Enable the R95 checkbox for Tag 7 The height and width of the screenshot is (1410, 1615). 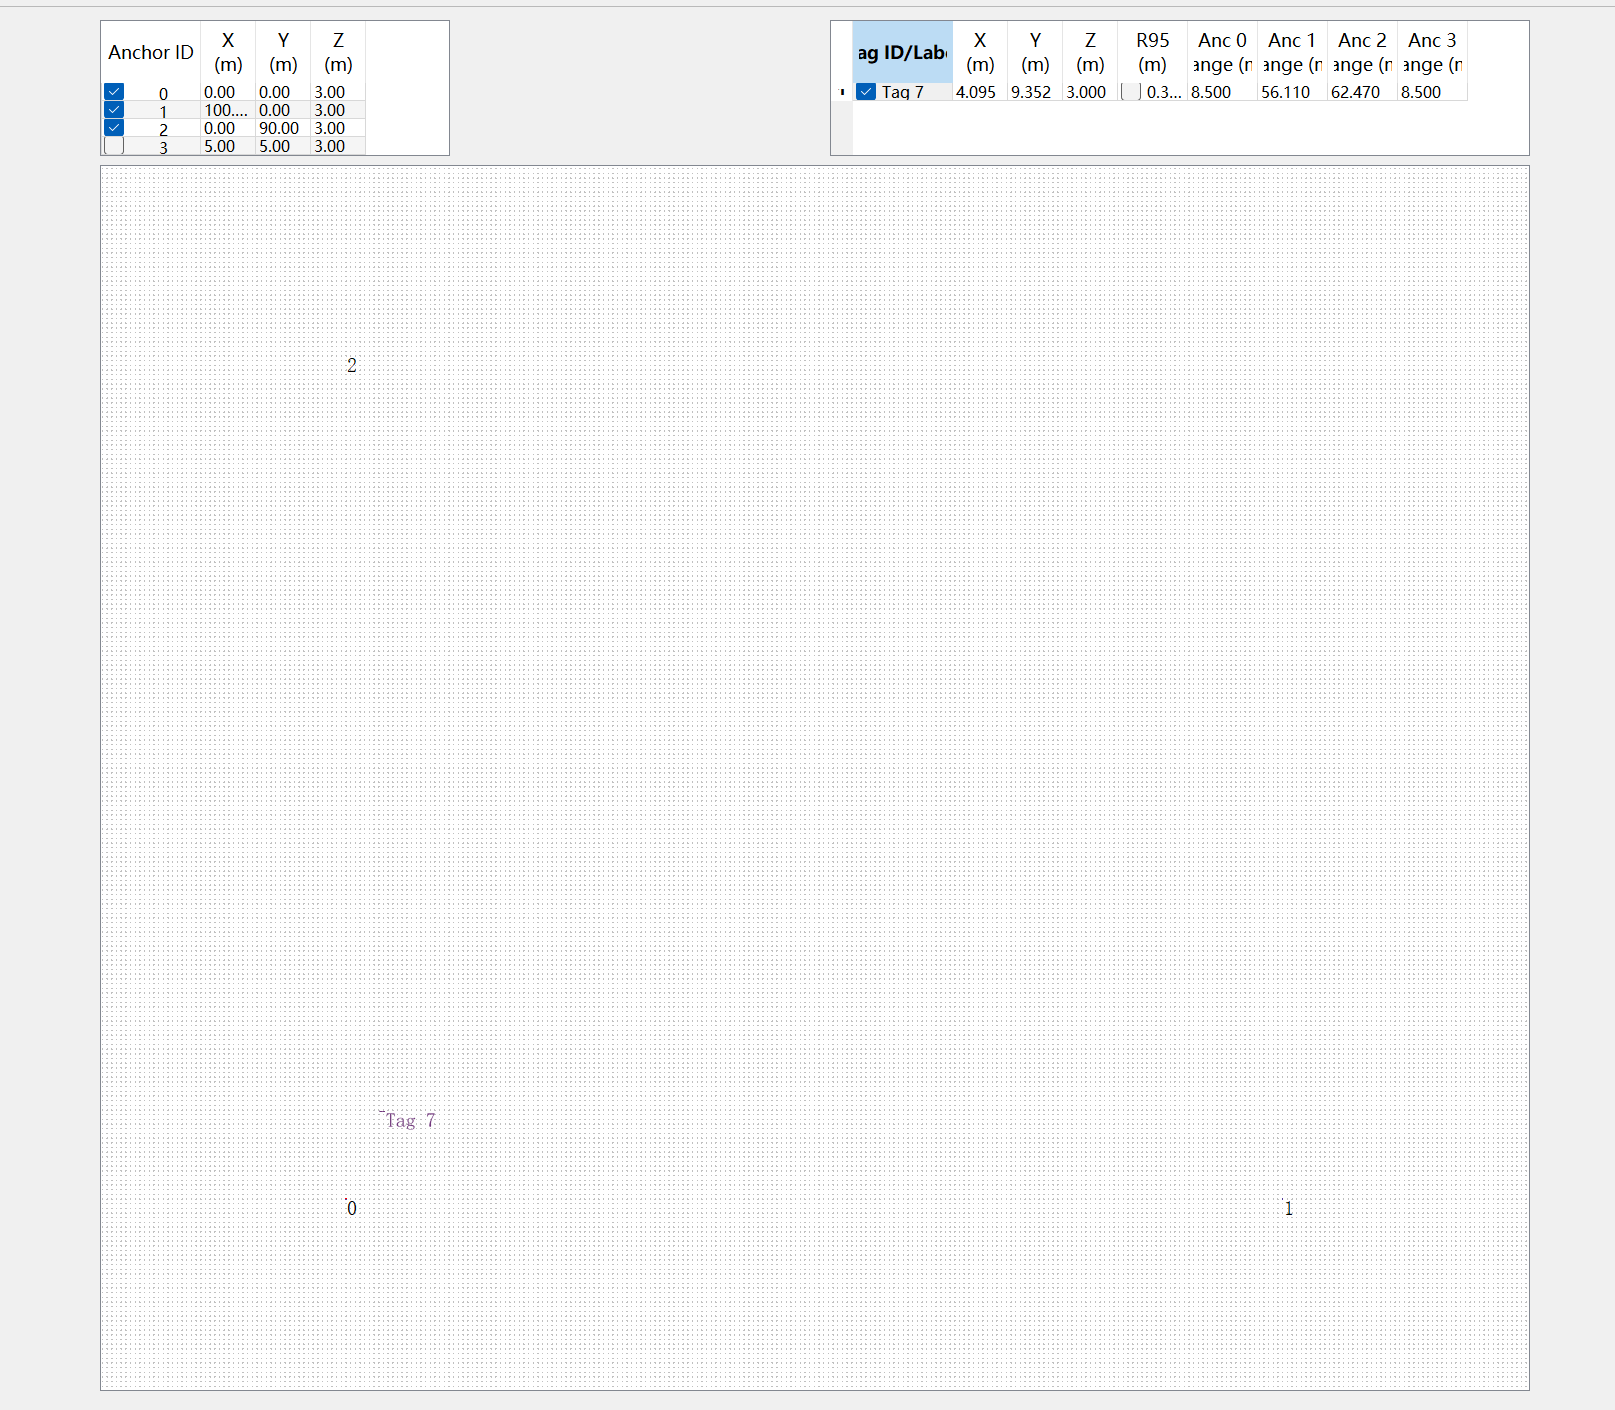pos(1132,92)
